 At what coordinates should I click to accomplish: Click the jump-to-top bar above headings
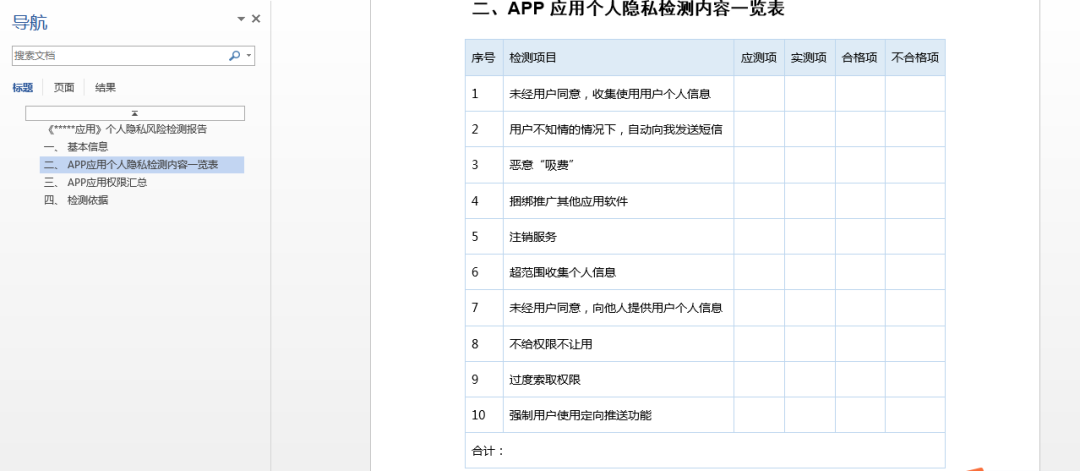(135, 113)
